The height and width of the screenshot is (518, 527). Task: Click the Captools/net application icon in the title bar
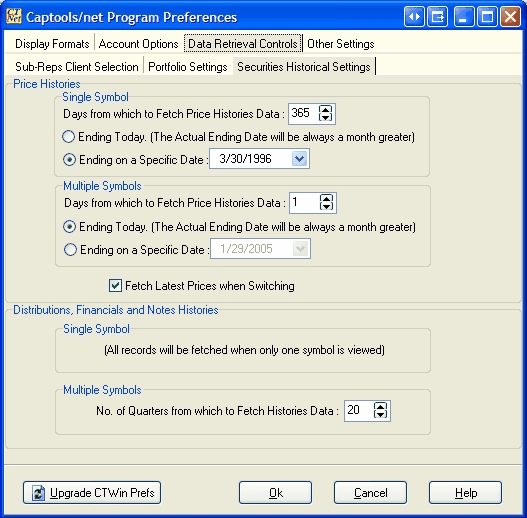click(14, 16)
